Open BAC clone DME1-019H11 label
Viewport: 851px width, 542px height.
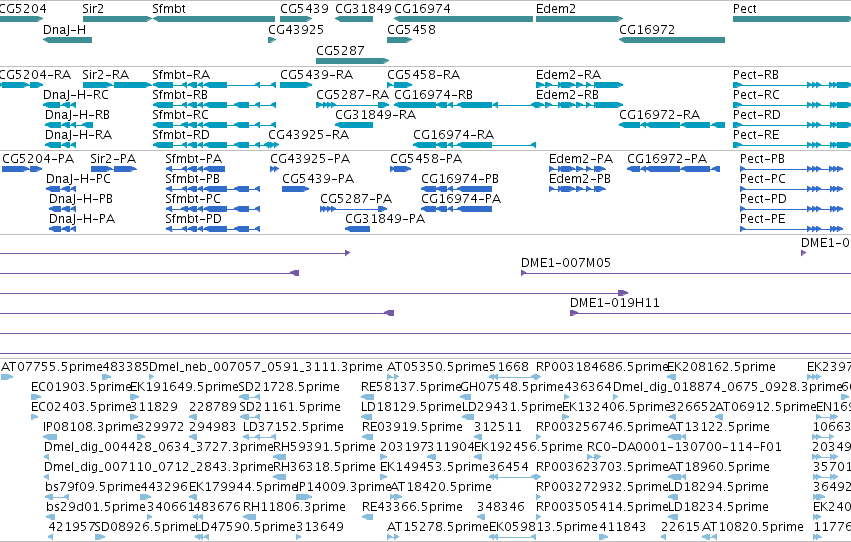click(615, 303)
